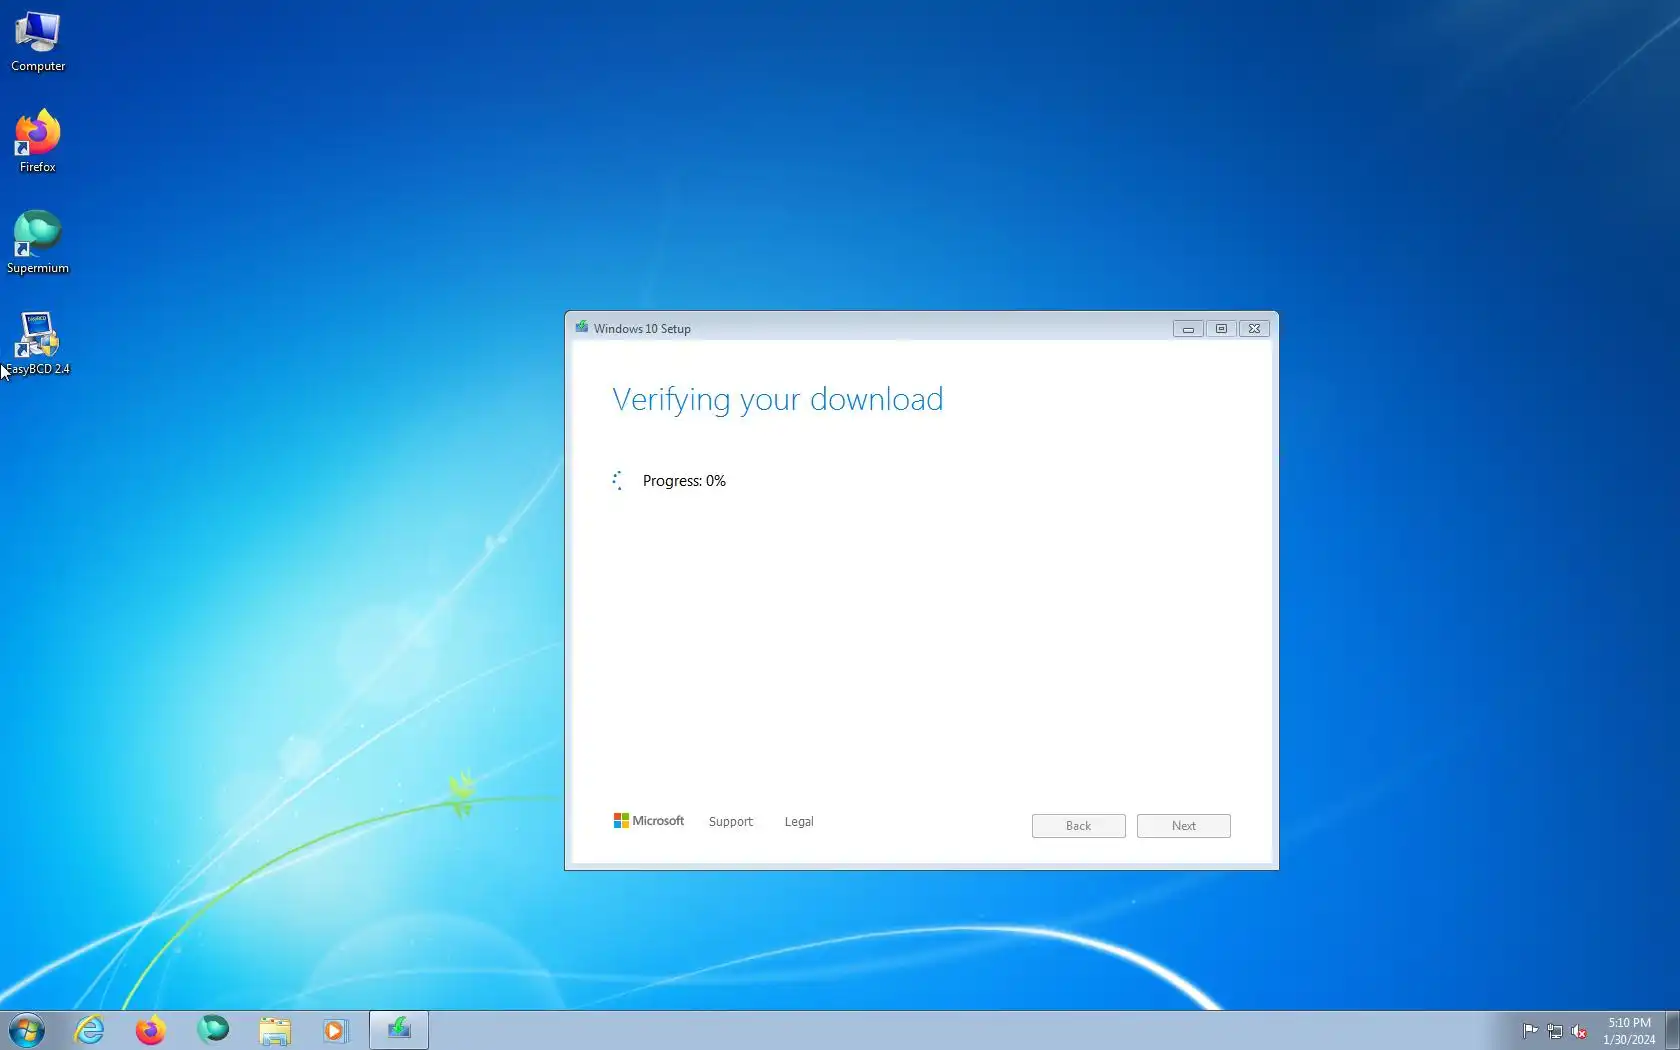Click the Back button

pos(1079,826)
